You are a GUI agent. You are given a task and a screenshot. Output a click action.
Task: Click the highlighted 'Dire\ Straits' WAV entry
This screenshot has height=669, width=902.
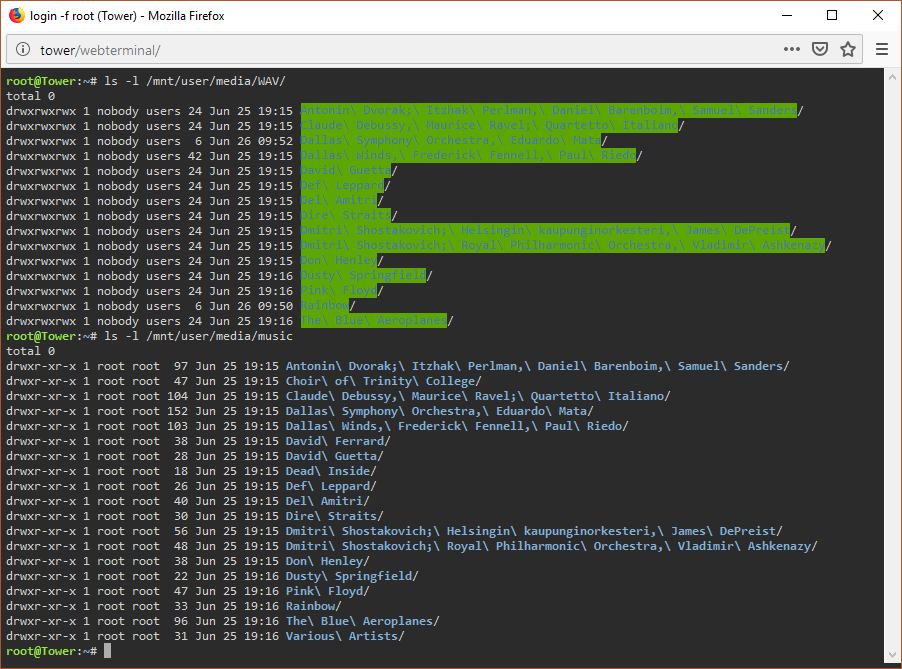[346, 216]
